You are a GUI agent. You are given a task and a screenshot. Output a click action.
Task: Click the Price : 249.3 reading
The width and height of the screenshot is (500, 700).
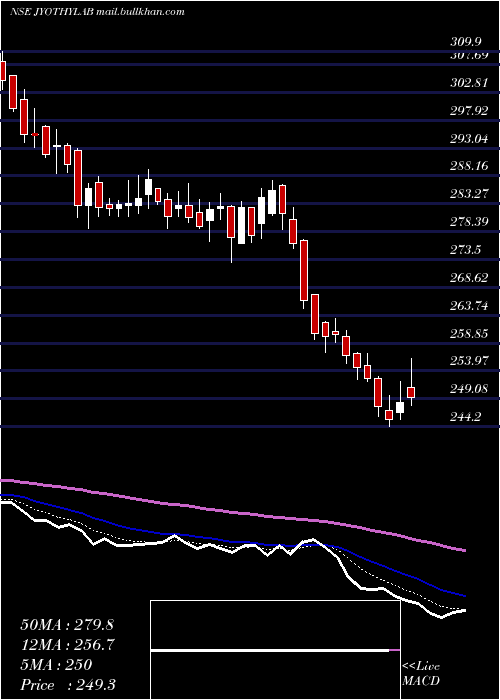tap(68, 685)
